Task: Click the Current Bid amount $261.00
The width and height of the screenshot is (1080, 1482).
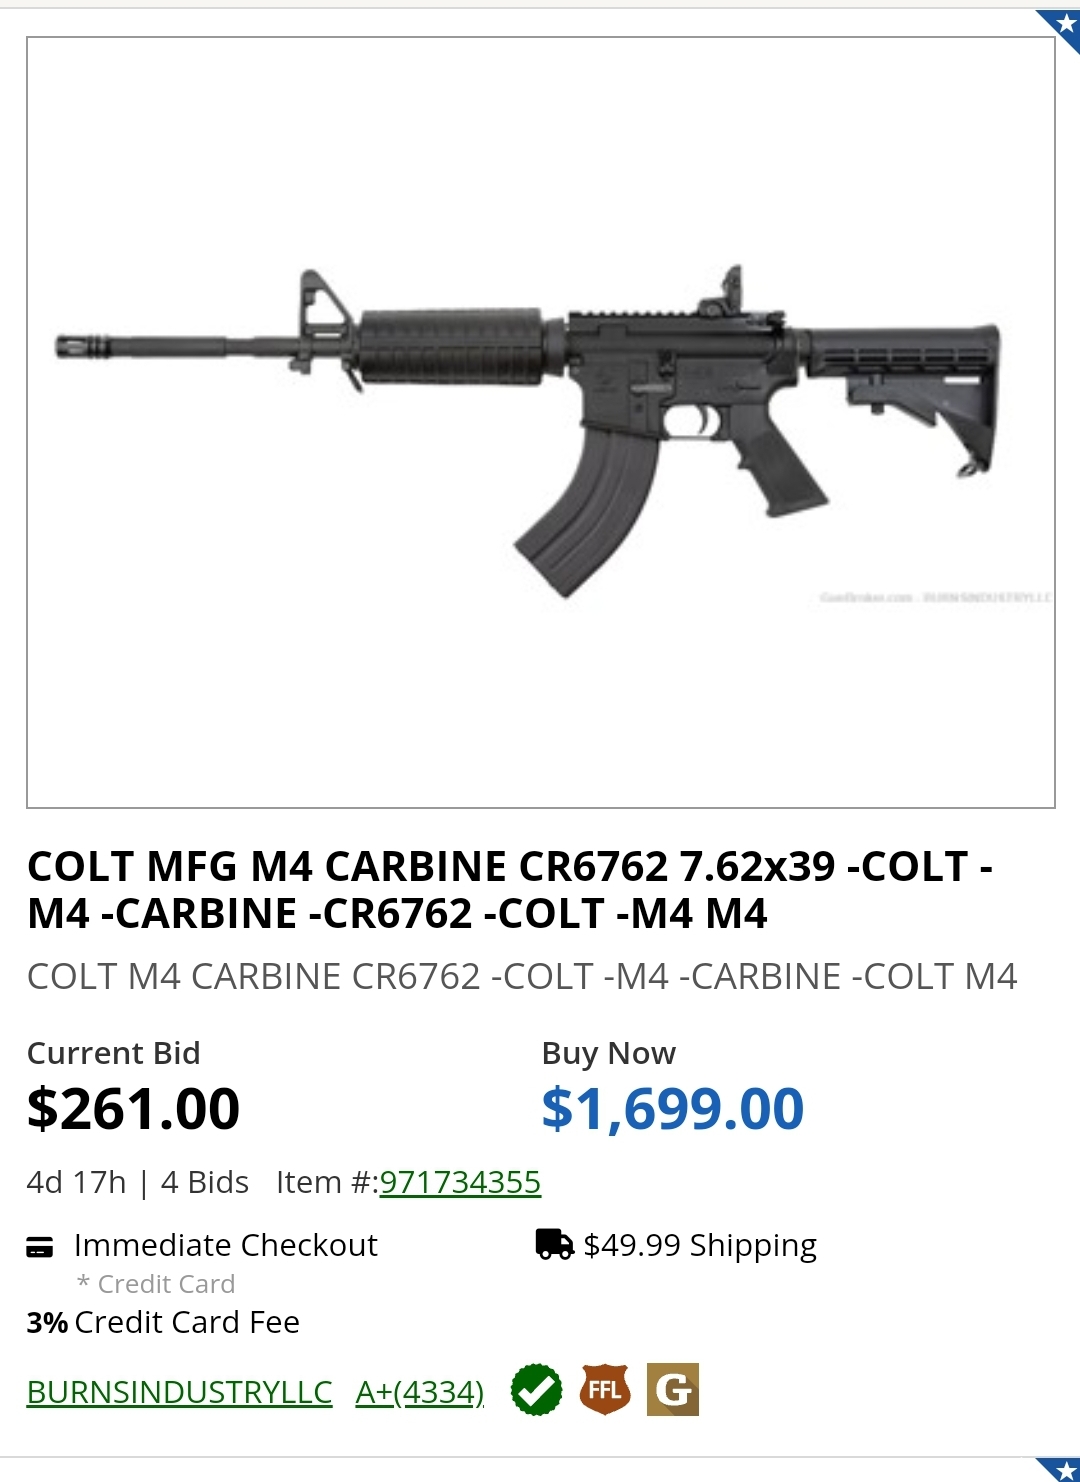Action: point(134,1107)
